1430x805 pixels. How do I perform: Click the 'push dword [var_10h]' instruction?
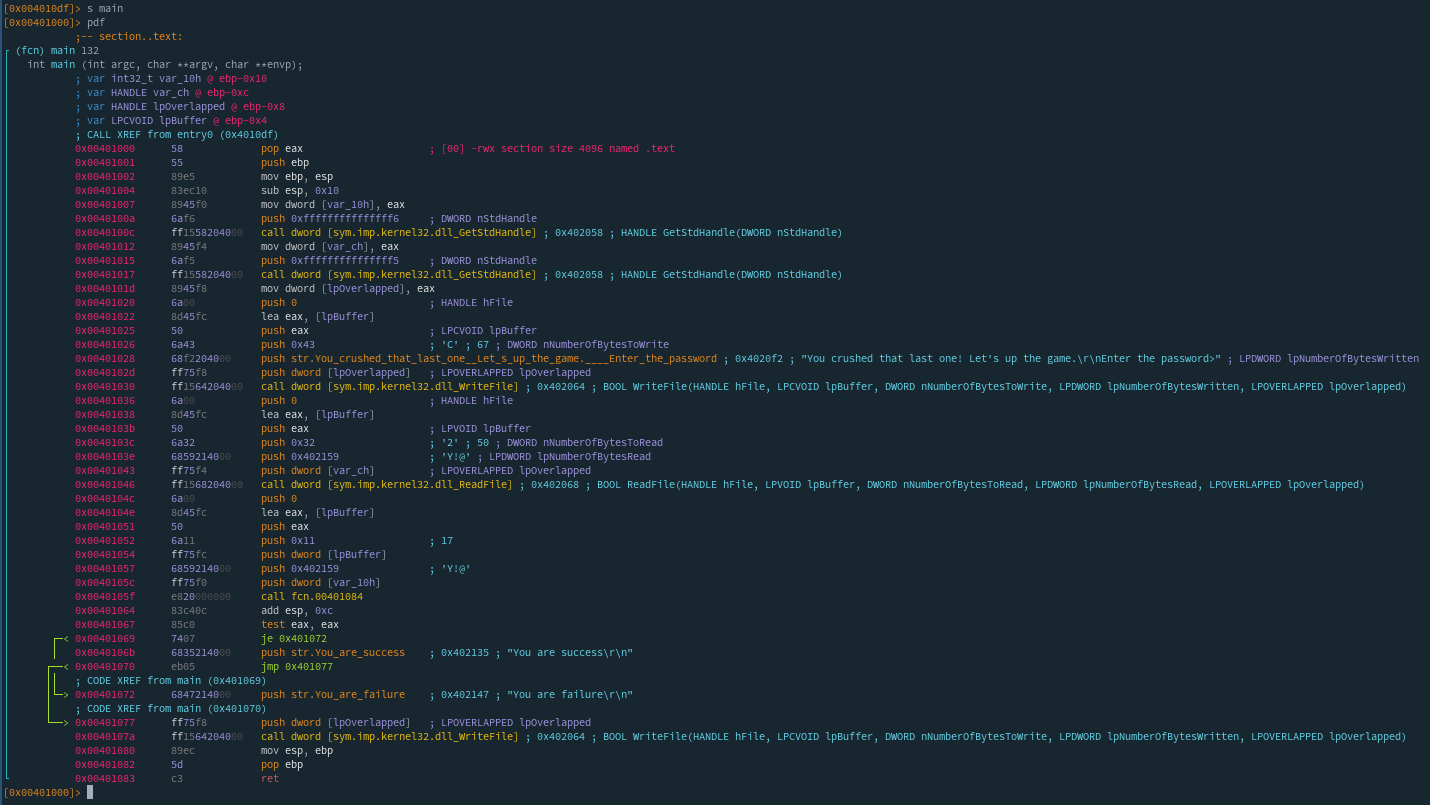[x=321, y=582]
